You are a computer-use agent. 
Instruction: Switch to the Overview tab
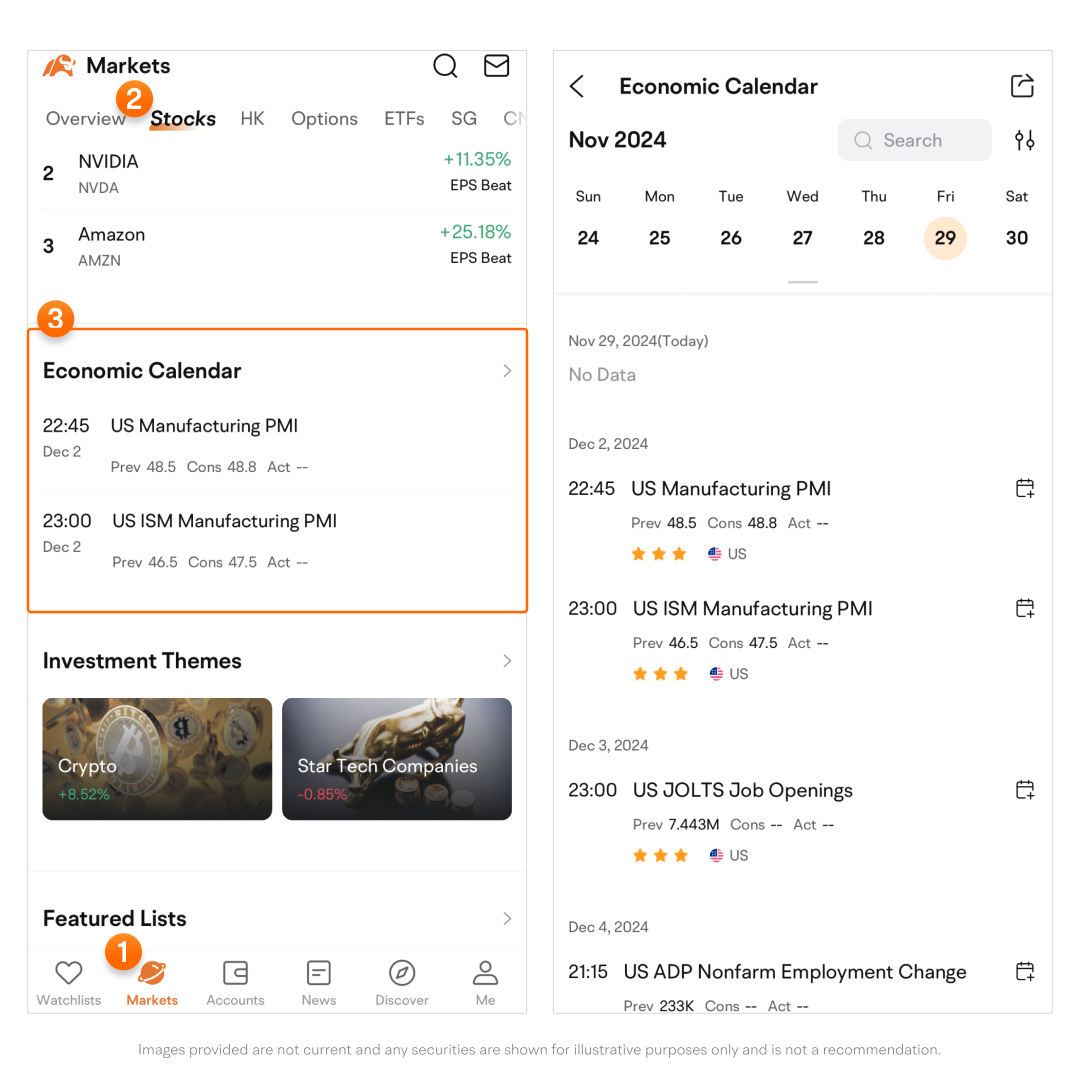click(x=85, y=119)
